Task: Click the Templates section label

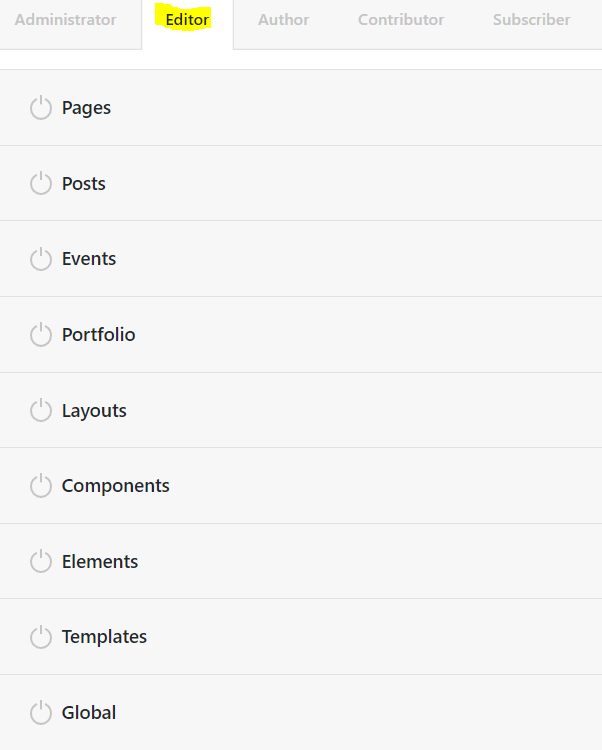Action: pos(104,637)
